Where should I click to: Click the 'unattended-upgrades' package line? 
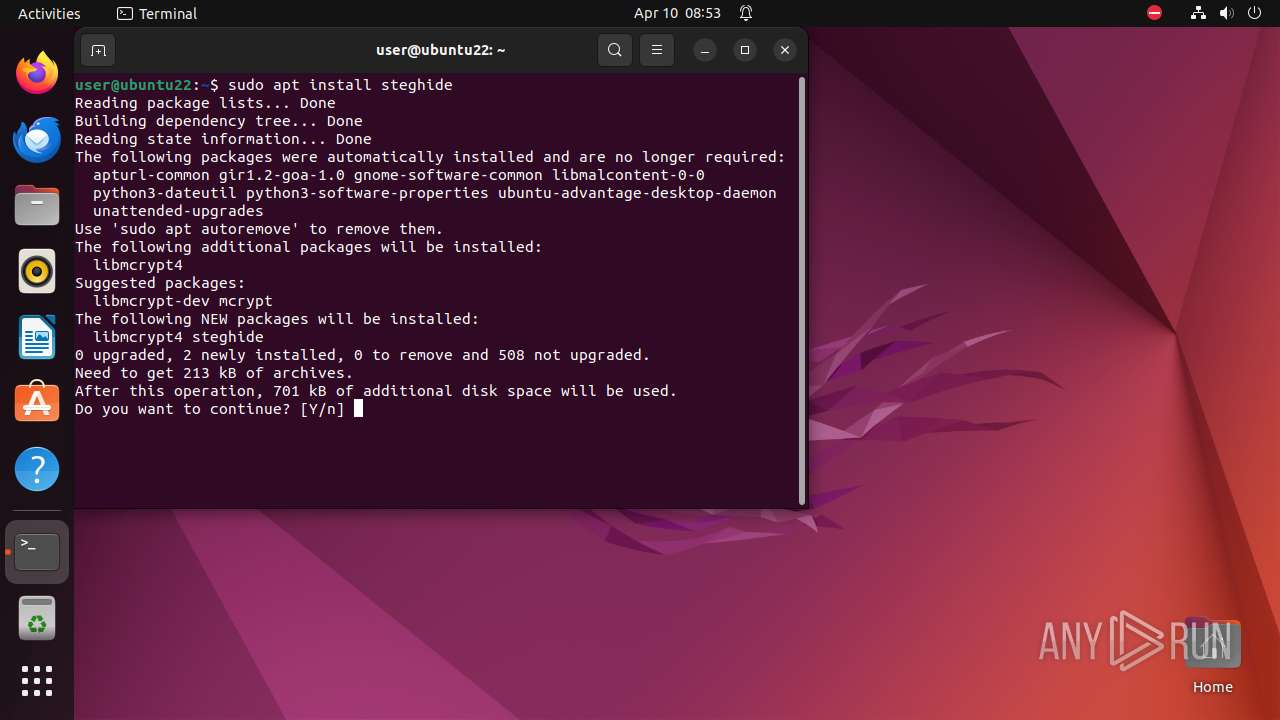click(x=178, y=211)
